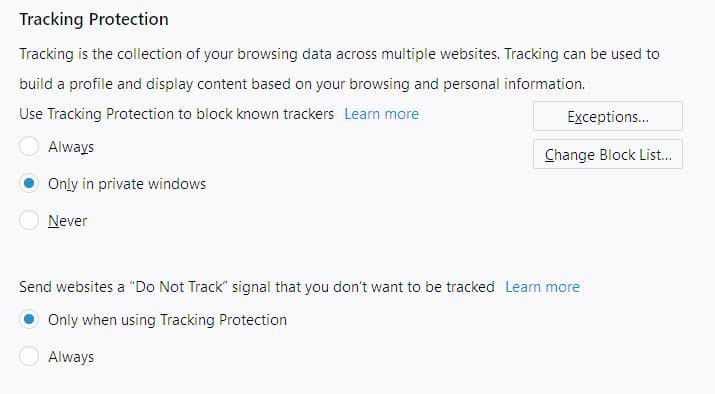Click the Send websites a Do Not Track sentence

point(257,287)
